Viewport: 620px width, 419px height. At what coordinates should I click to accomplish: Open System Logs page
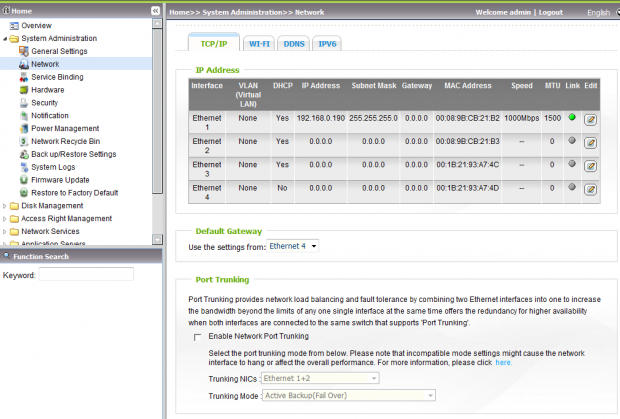click(53, 167)
